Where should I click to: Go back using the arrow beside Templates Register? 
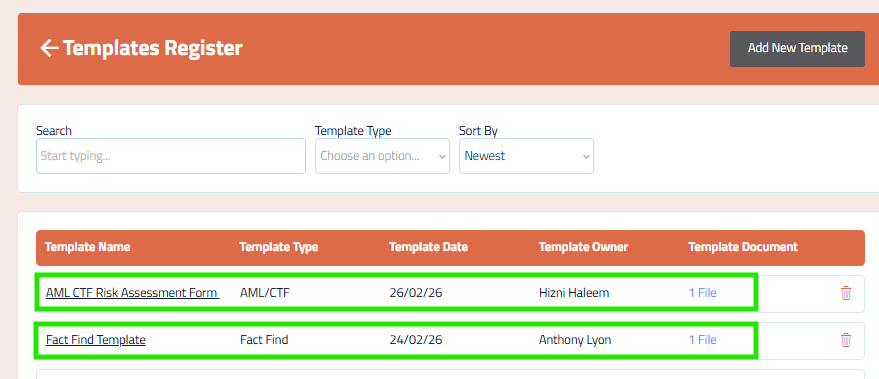coord(49,48)
